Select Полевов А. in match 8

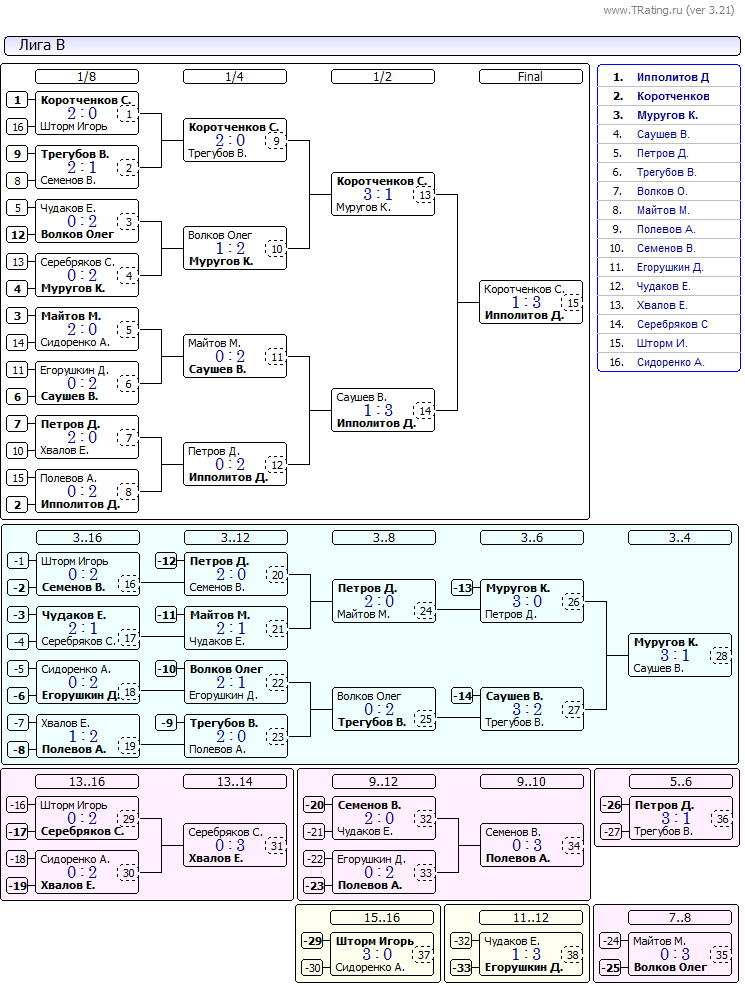[69, 478]
